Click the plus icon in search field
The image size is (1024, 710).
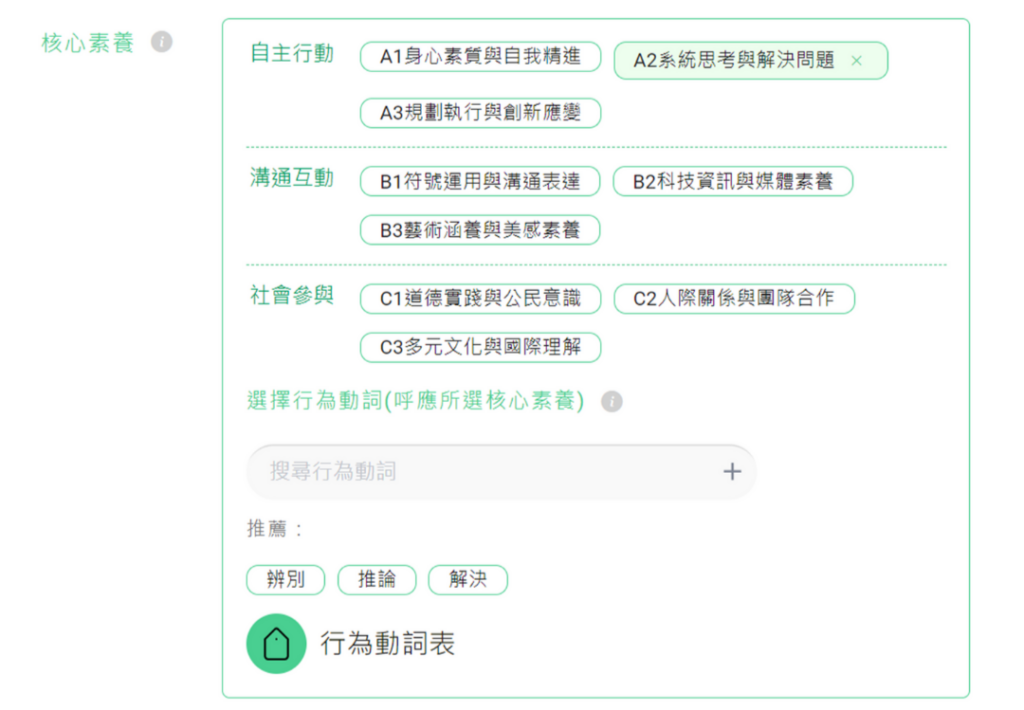coord(731,471)
